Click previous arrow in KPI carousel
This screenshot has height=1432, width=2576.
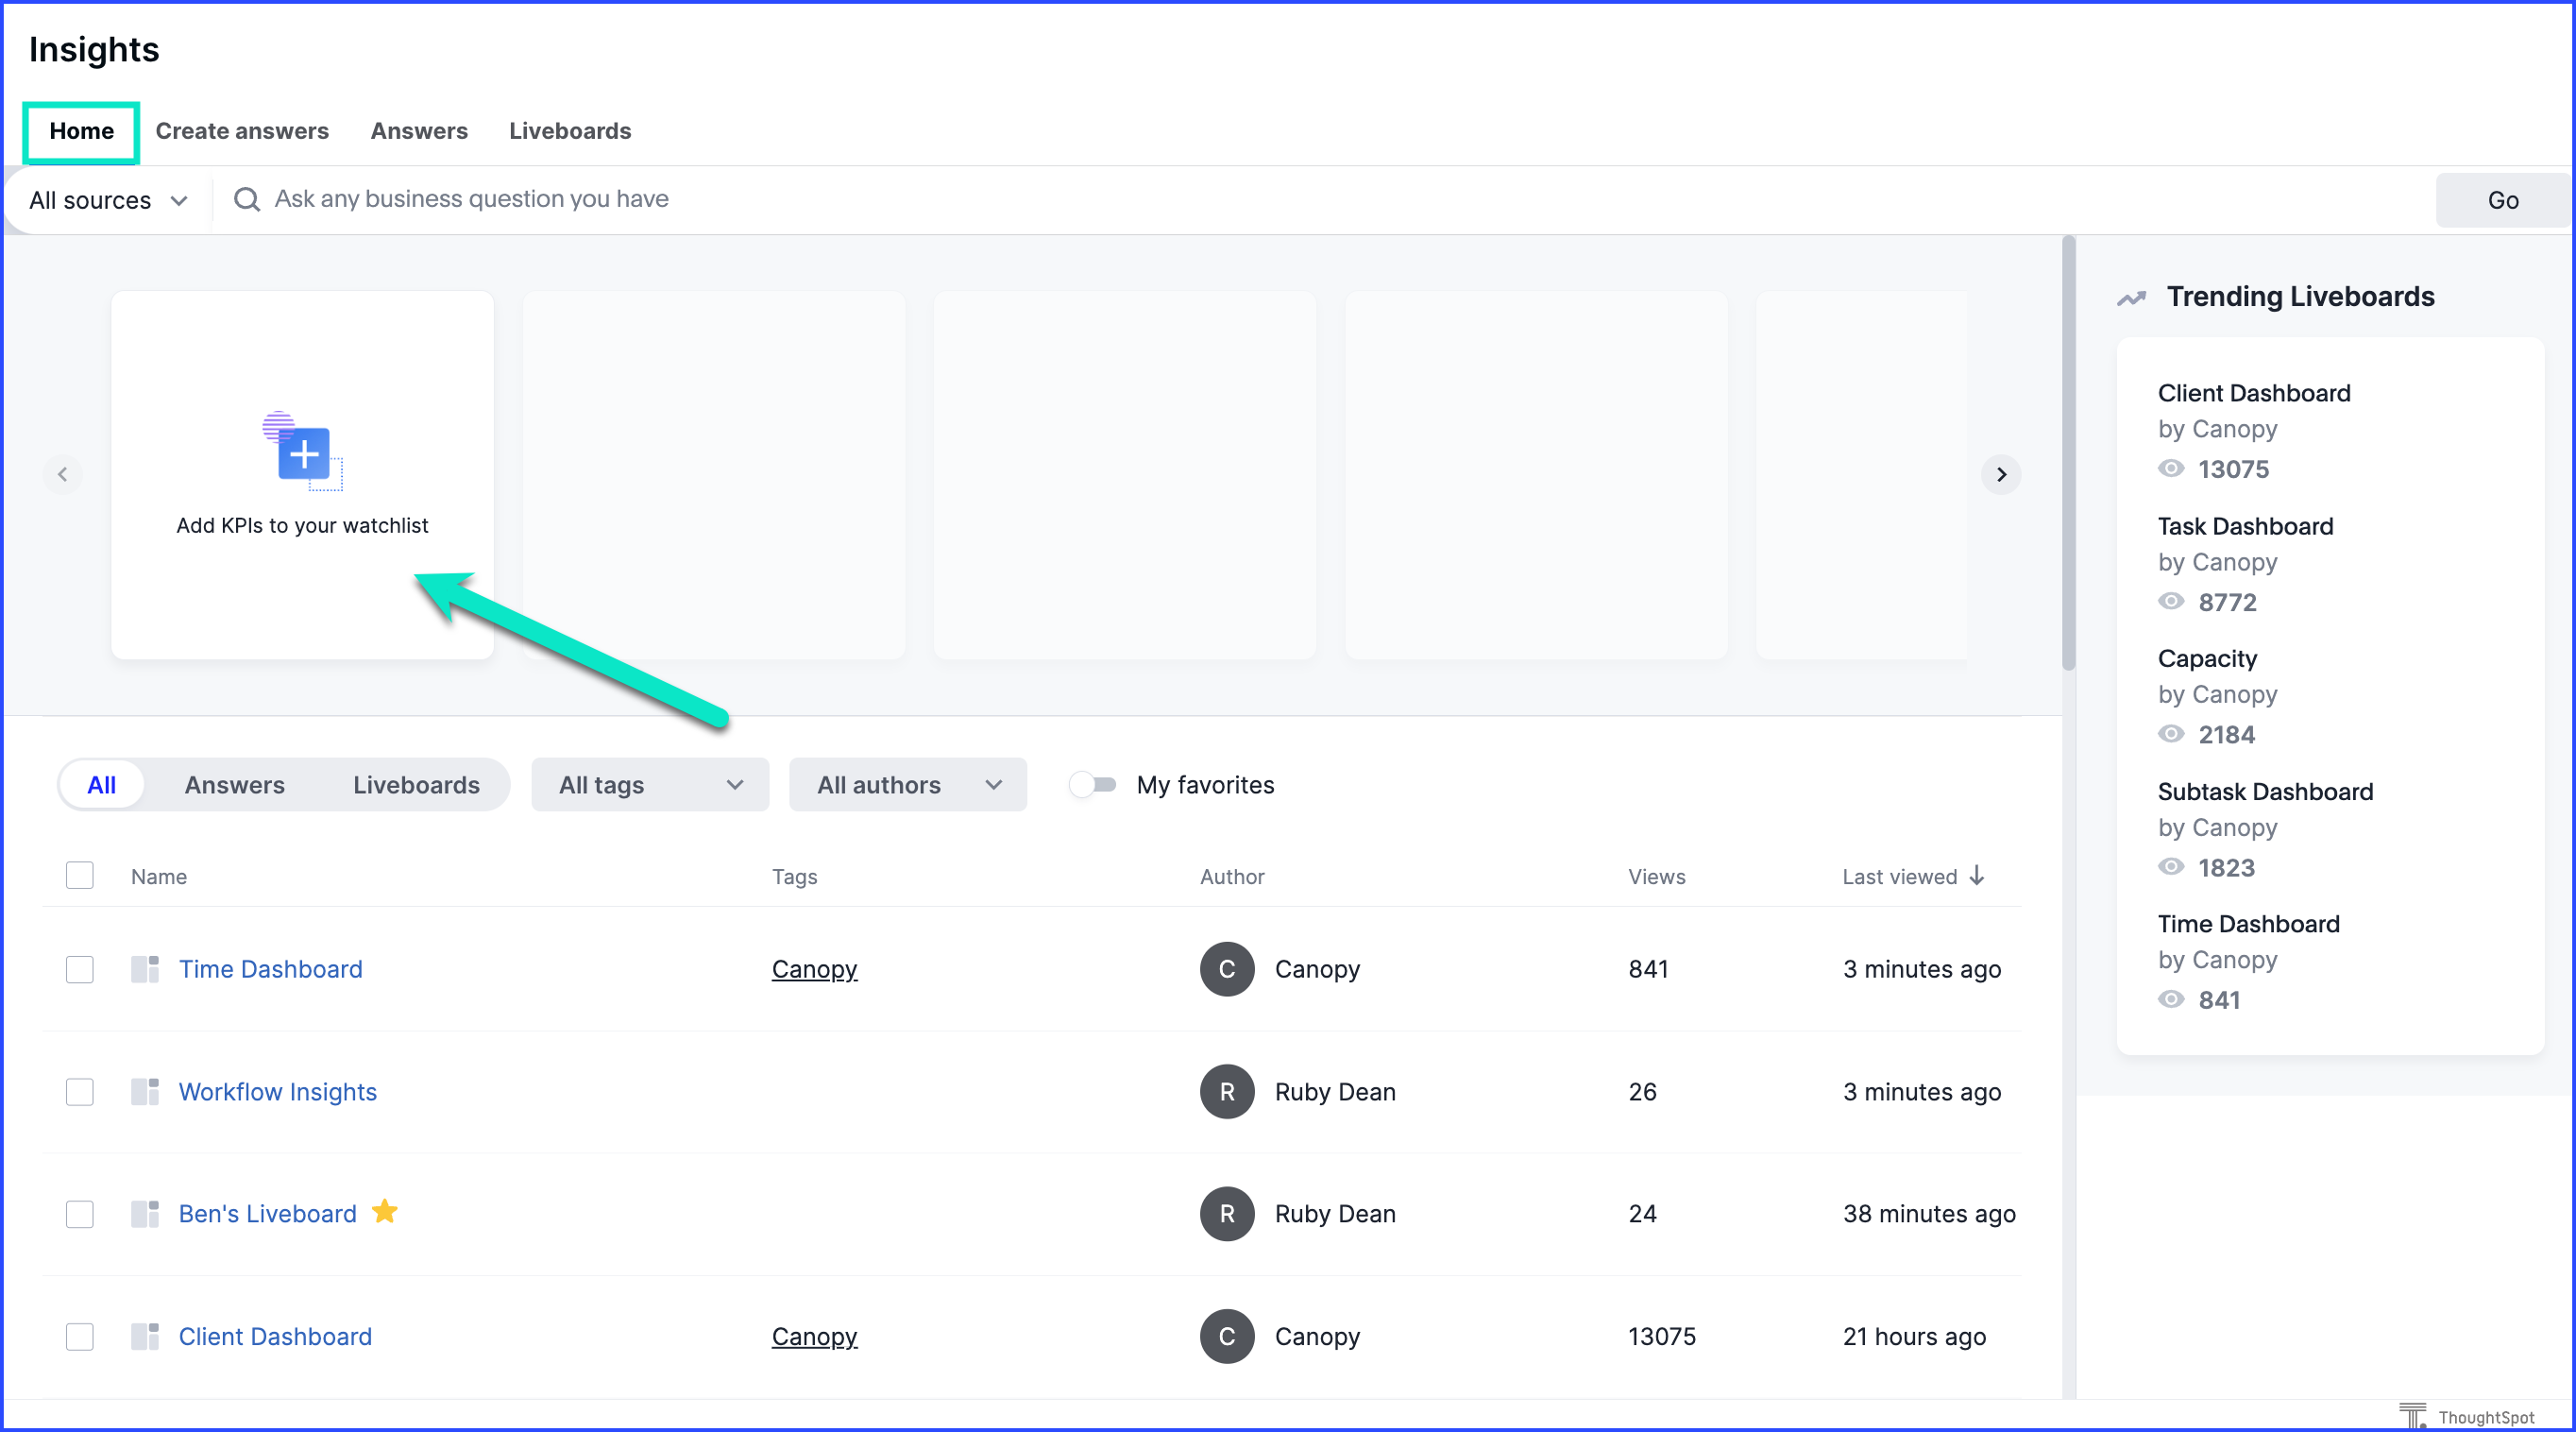(x=63, y=474)
